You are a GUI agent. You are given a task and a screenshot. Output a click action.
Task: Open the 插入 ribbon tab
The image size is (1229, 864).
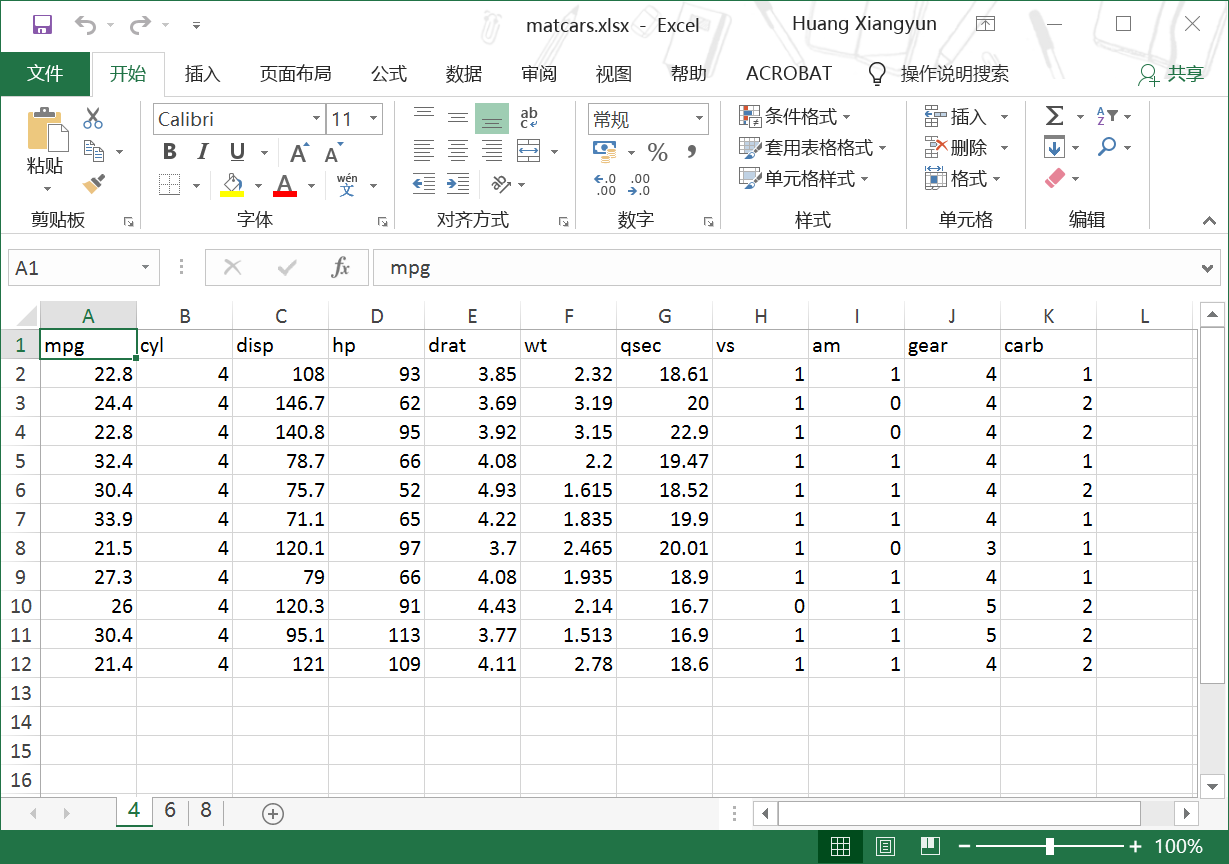[x=202, y=74]
